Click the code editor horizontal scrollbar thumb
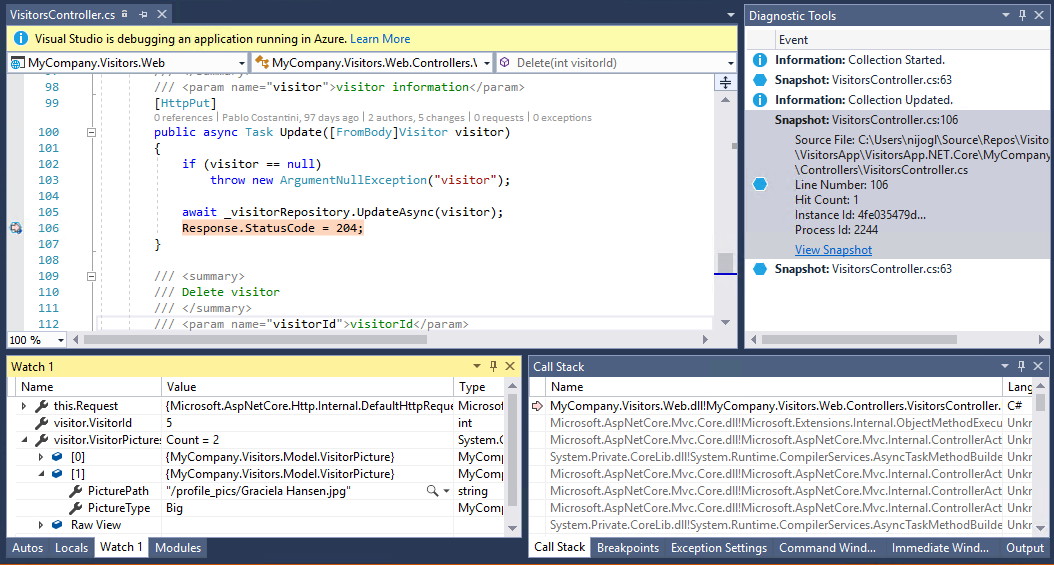This screenshot has height=565, width=1054. click(x=255, y=340)
